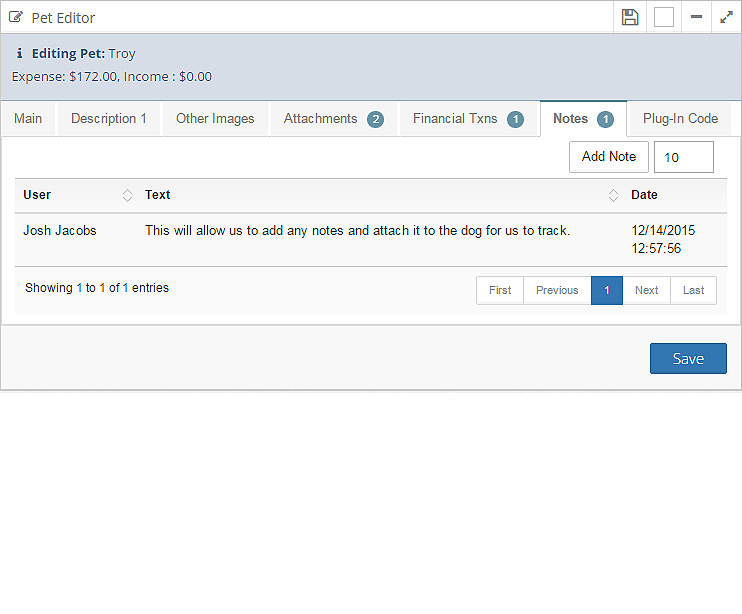Click the Expense and Income summary line
The height and width of the screenshot is (614, 742).
[x=112, y=77]
